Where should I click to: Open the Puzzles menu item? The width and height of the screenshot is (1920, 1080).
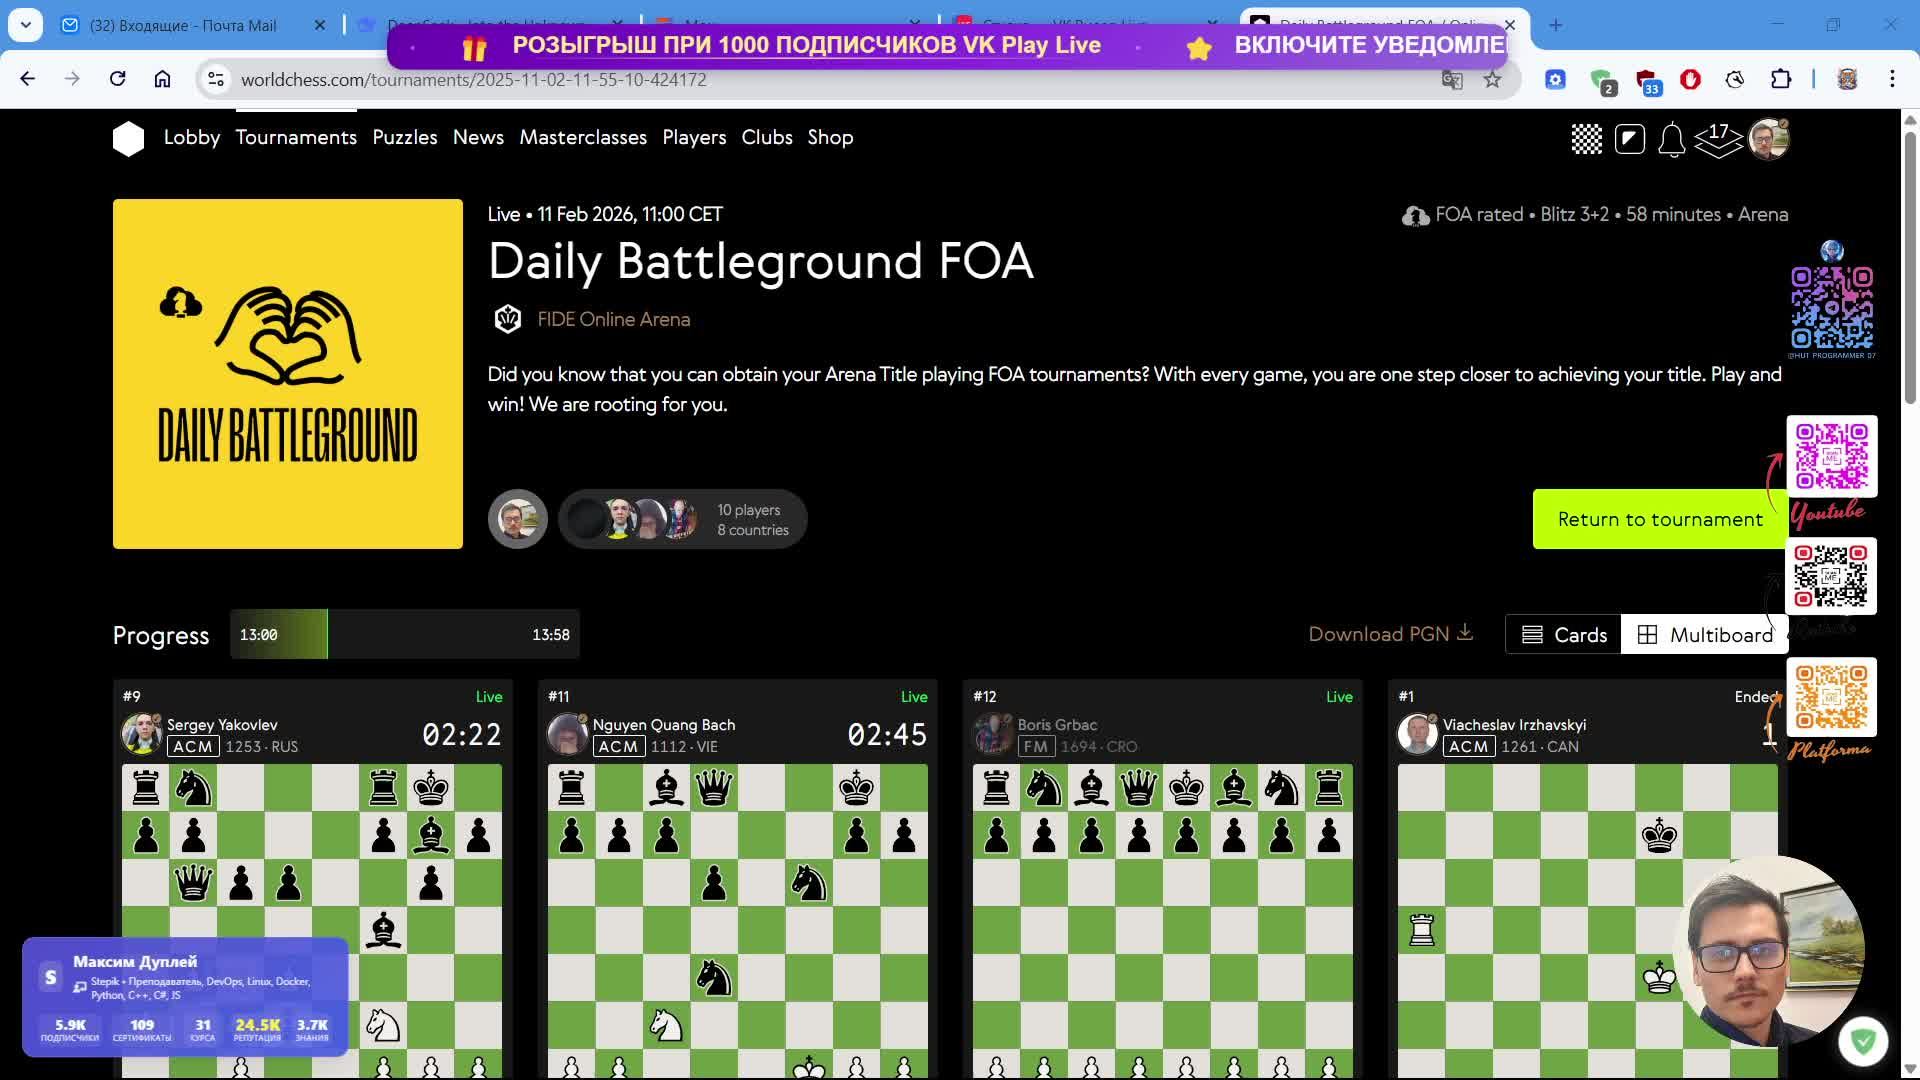[404, 138]
